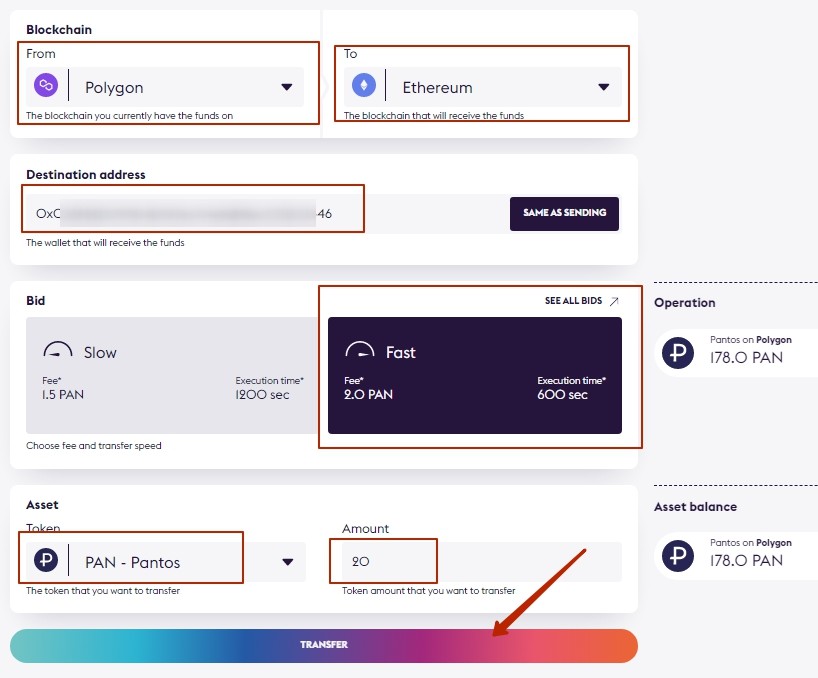Click the Fast bid speedometer icon
Screen dimensions: 818x678
[359, 350]
